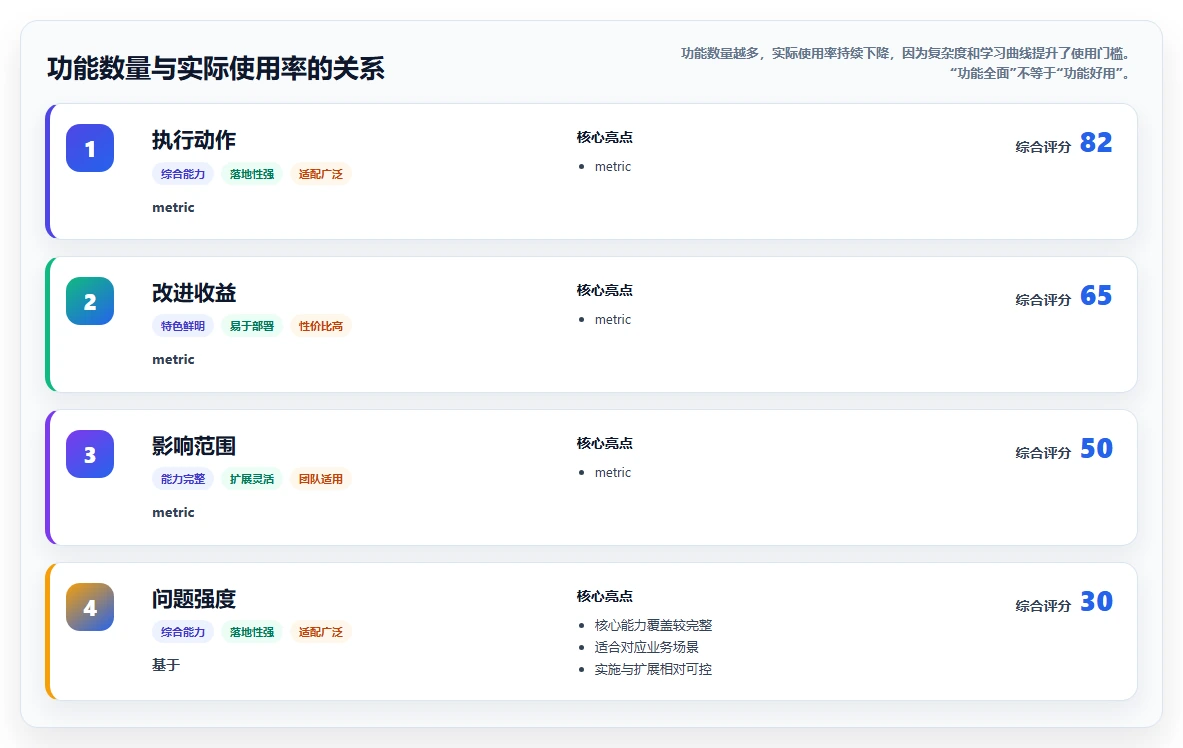Click the number 3 rank badge
This screenshot has height=748, width=1183.
click(90, 454)
